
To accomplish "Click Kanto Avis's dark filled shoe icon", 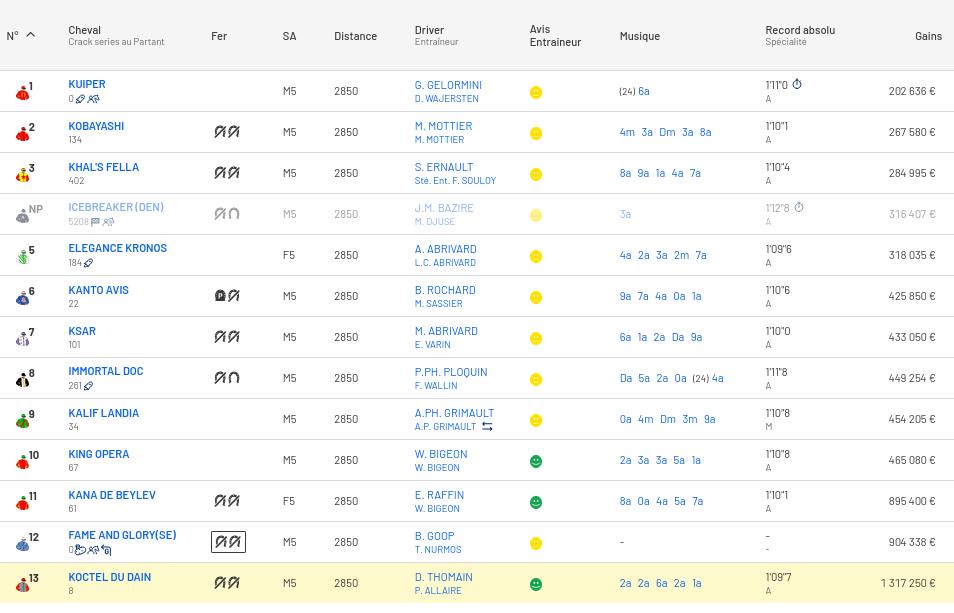I will tap(220, 296).
